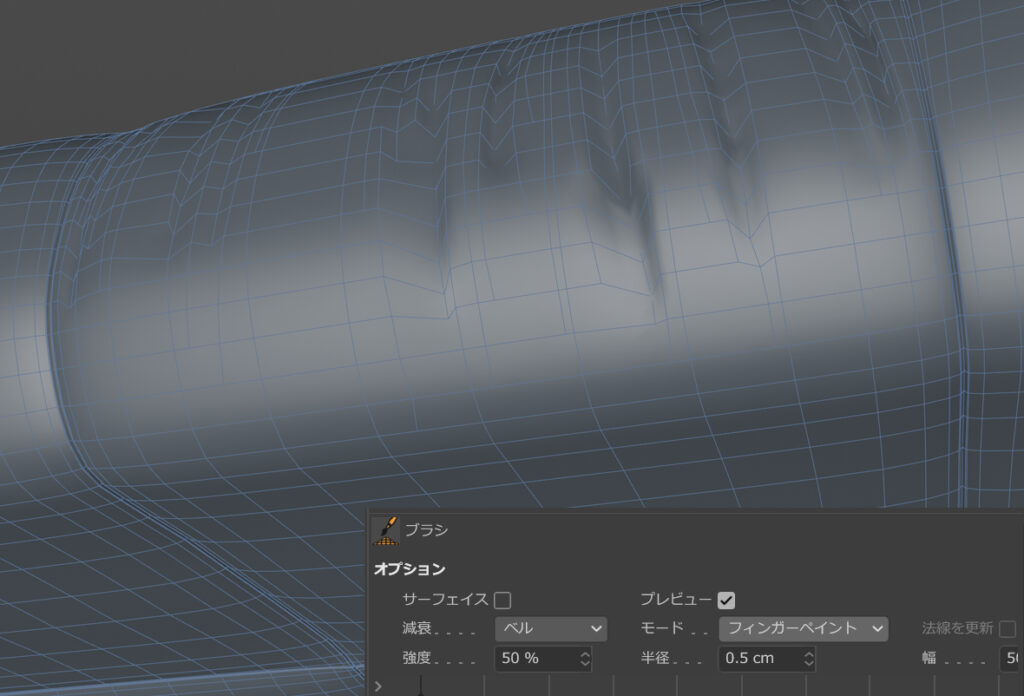The width and height of the screenshot is (1024, 696).
Task: Click the ブラシ tool title label
Action: click(x=426, y=530)
